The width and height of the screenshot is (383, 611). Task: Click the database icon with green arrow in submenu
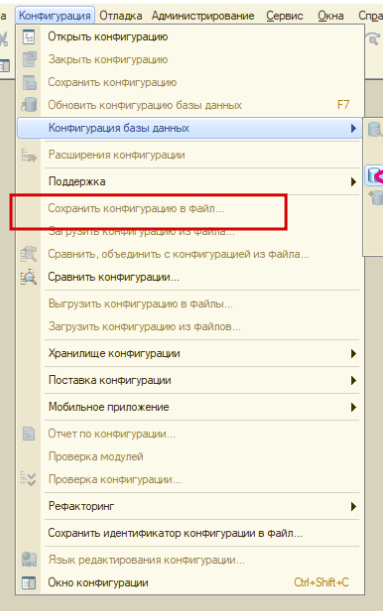pyautogui.click(x=376, y=197)
